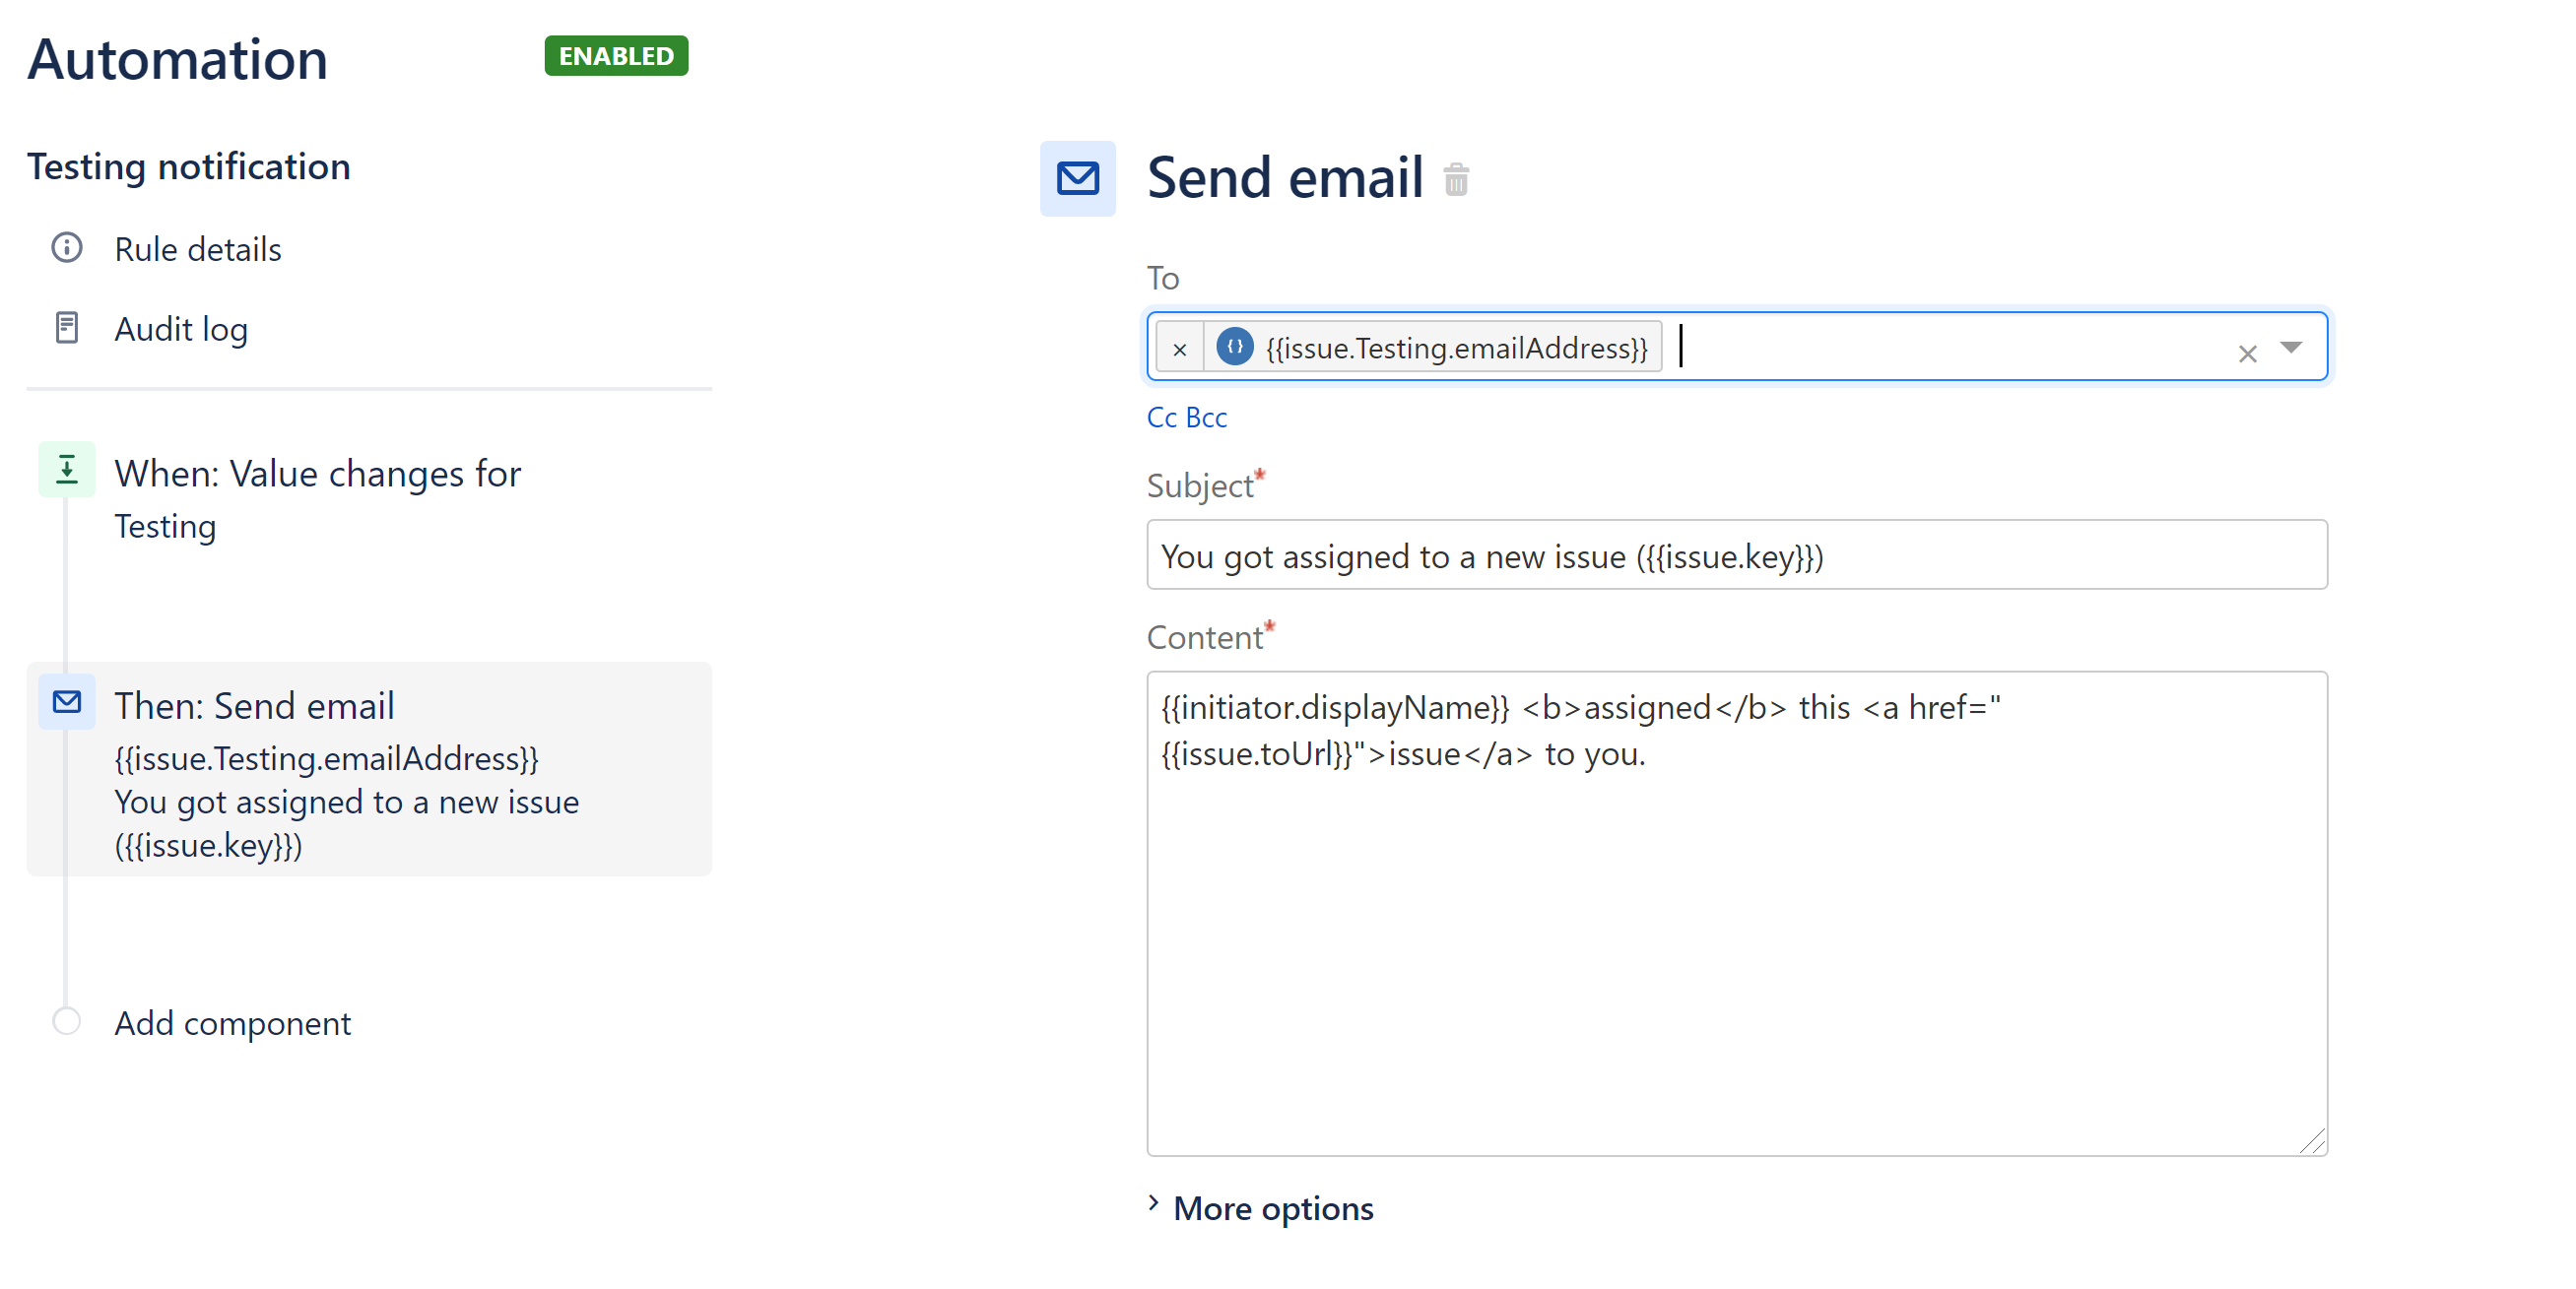Show the Cc field
2576x1289 pixels.
point(1161,416)
